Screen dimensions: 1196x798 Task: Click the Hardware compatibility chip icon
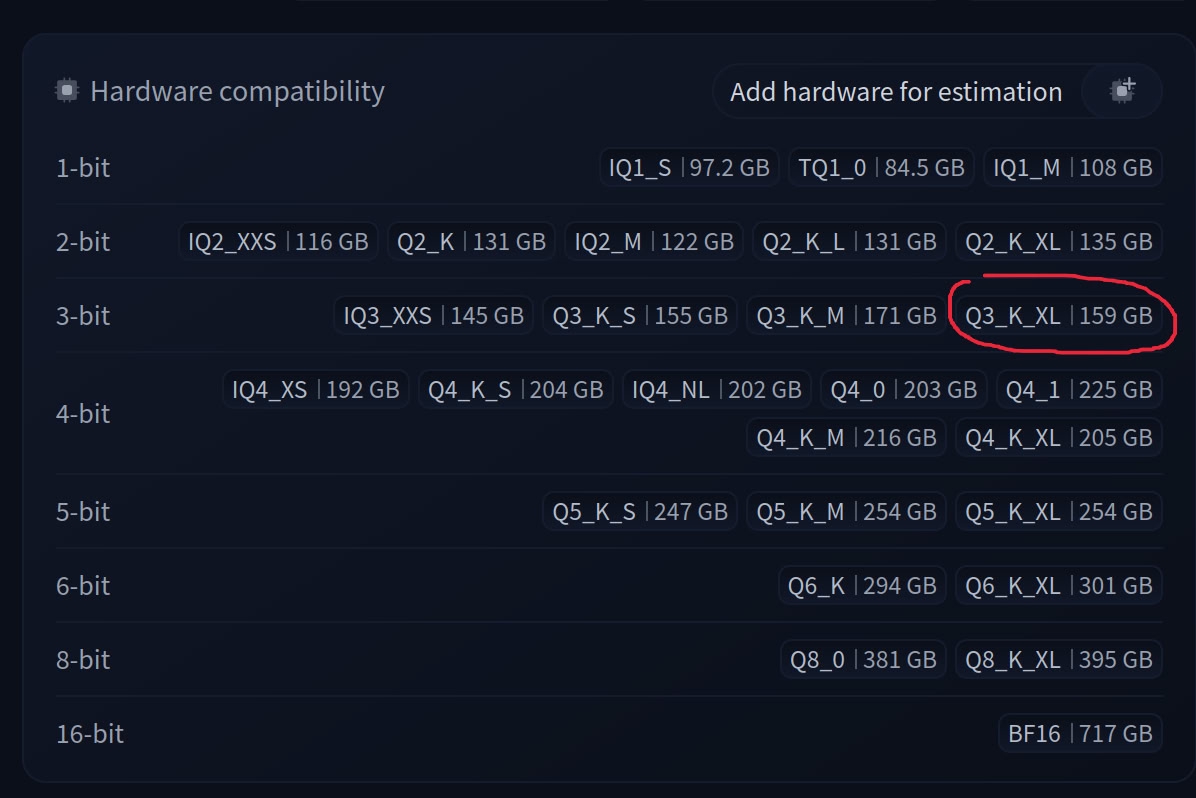(x=67, y=91)
